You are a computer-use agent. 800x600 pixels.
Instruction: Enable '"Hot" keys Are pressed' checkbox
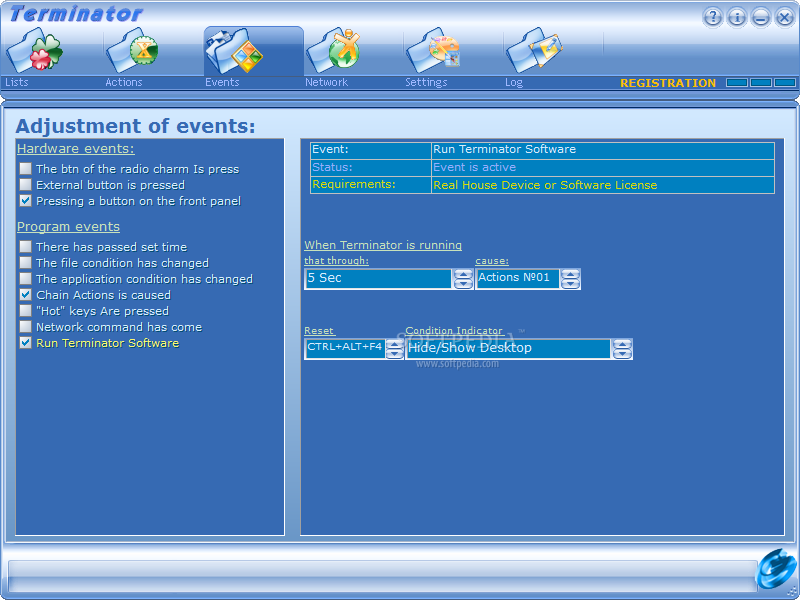click(x=26, y=310)
